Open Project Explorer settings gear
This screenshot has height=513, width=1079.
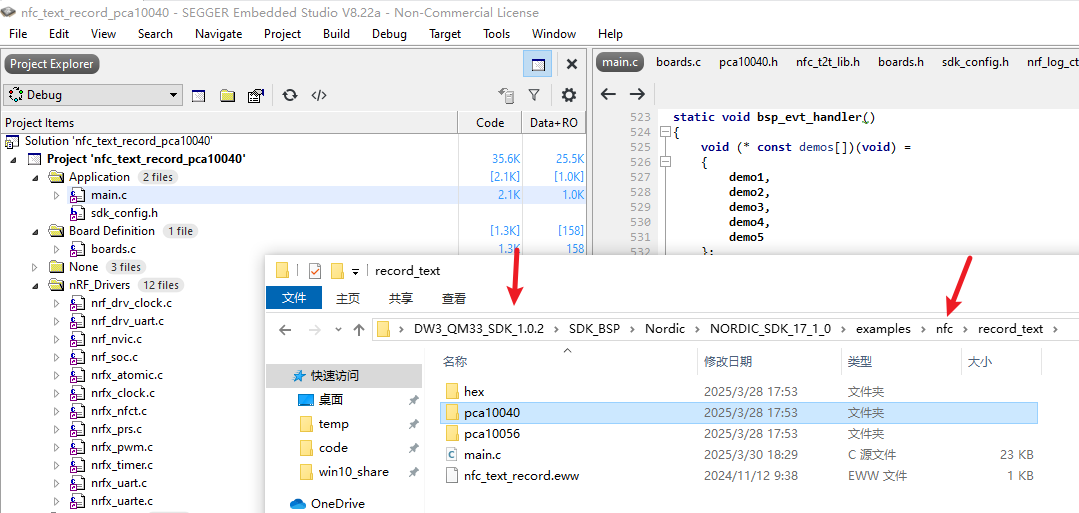pyautogui.click(x=568, y=95)
